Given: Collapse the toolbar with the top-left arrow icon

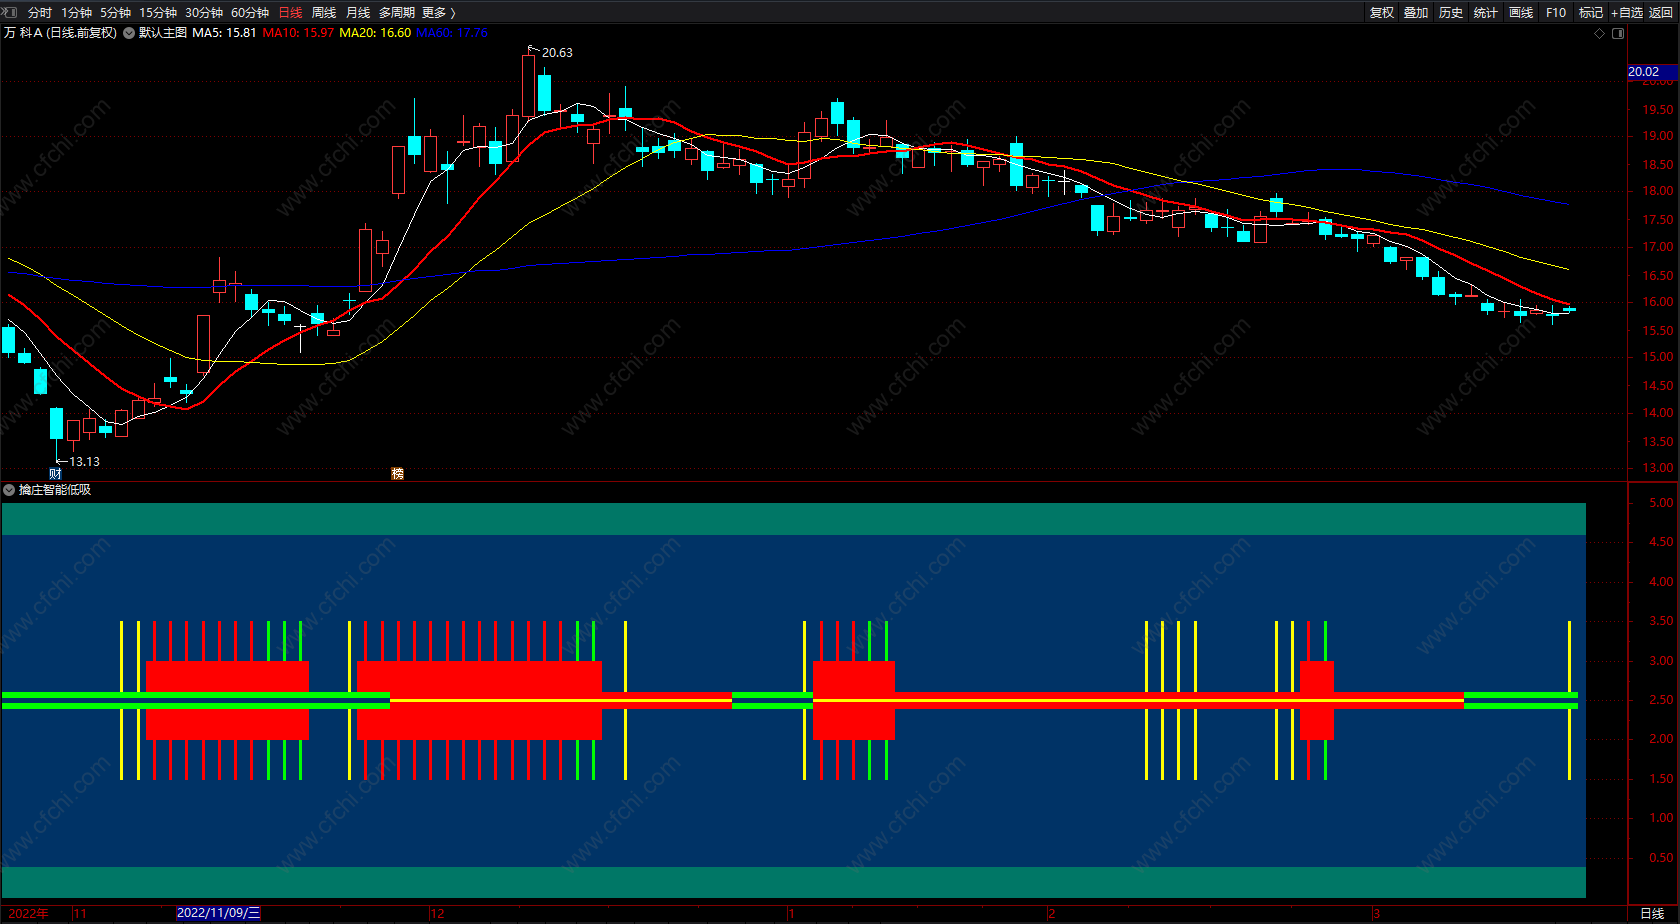Looking at the screenshot, I should click(x=9, y=12).
